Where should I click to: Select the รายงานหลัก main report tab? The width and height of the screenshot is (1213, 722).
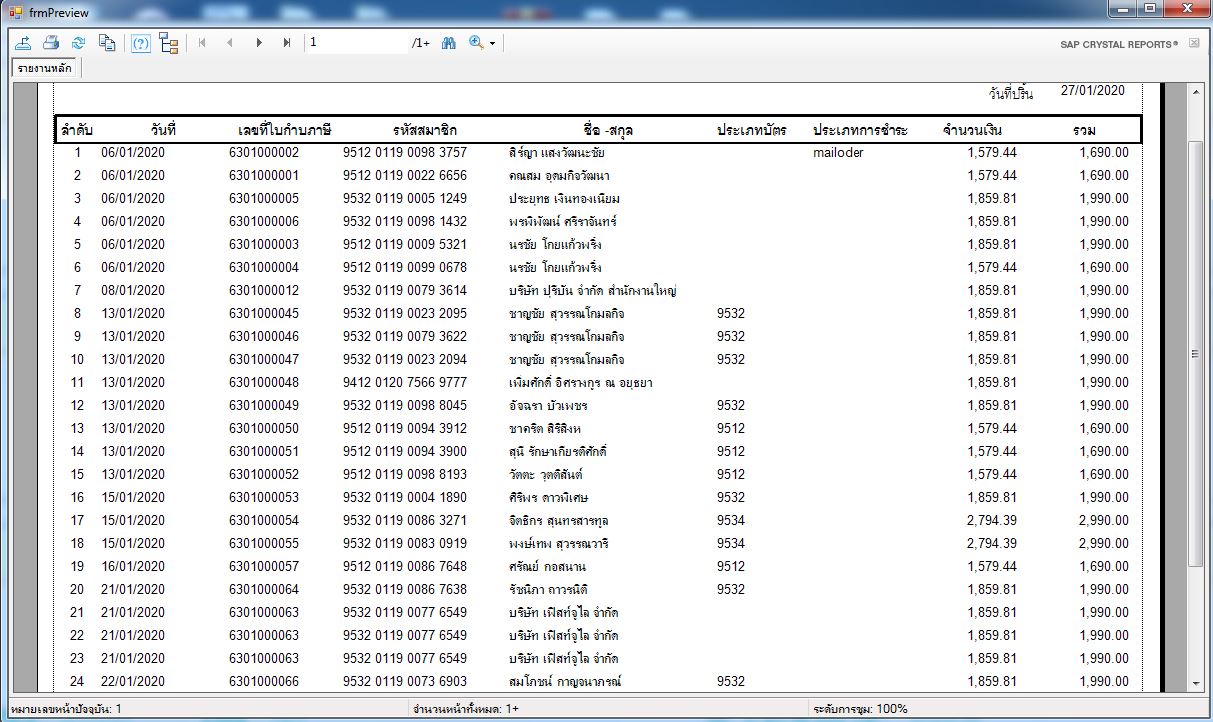[x=46, y=68]
